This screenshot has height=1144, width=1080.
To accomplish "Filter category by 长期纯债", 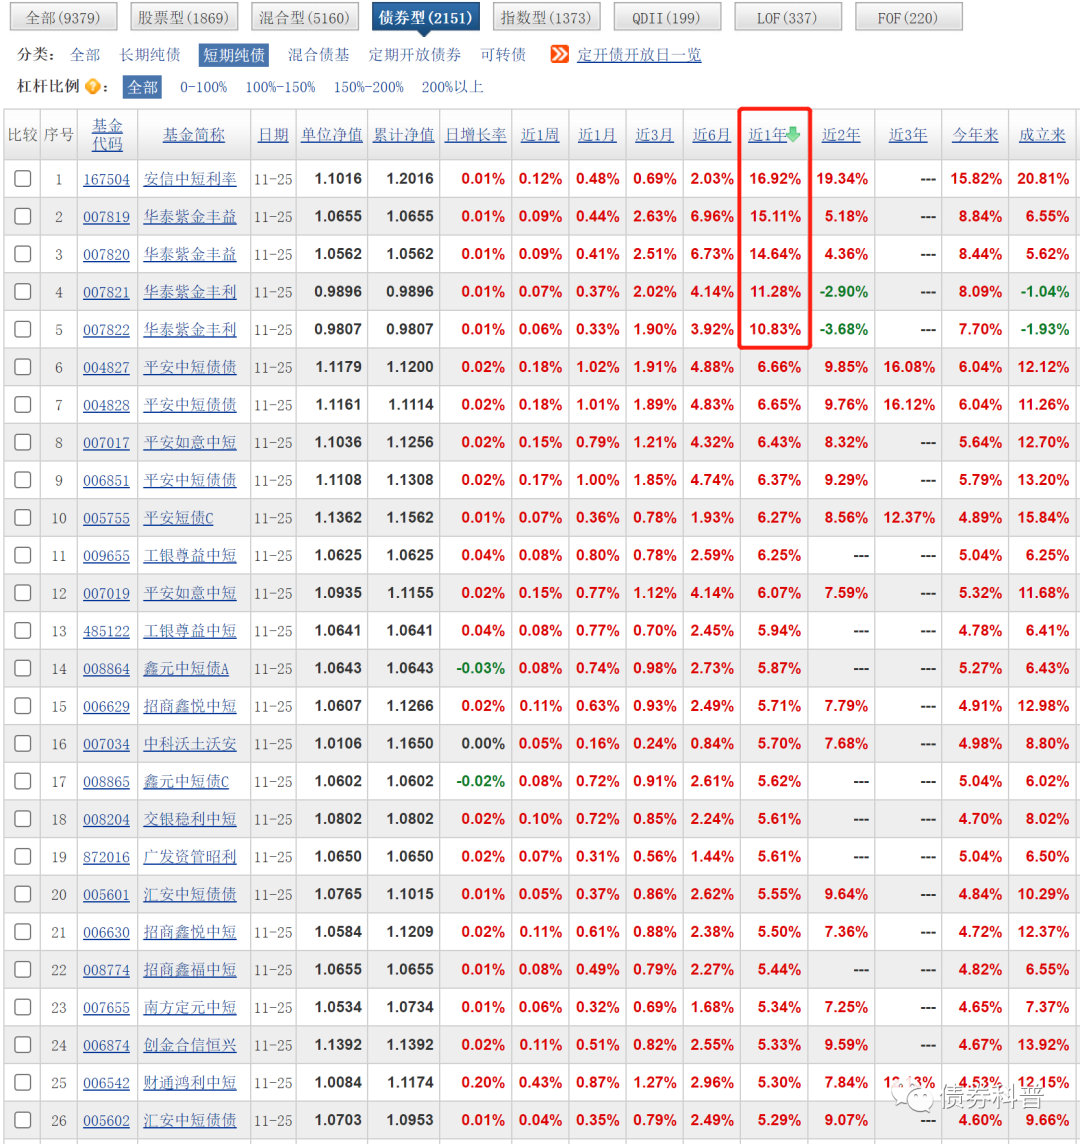I will click(x=150, y=55).
